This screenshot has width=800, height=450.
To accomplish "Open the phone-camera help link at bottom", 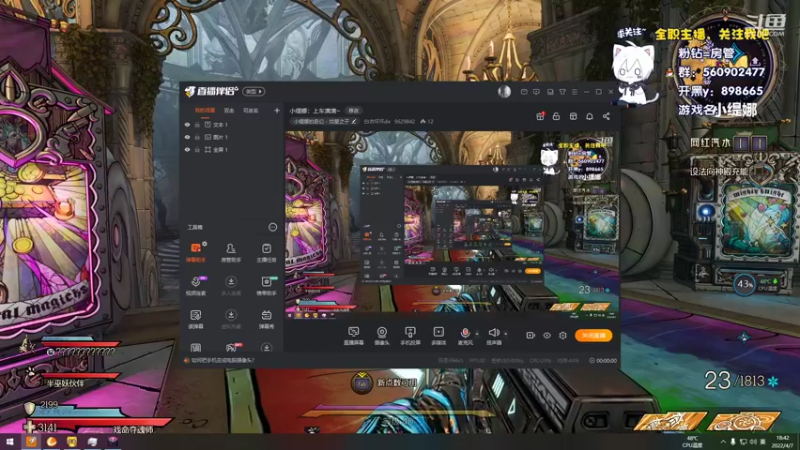I will point(219,360).
